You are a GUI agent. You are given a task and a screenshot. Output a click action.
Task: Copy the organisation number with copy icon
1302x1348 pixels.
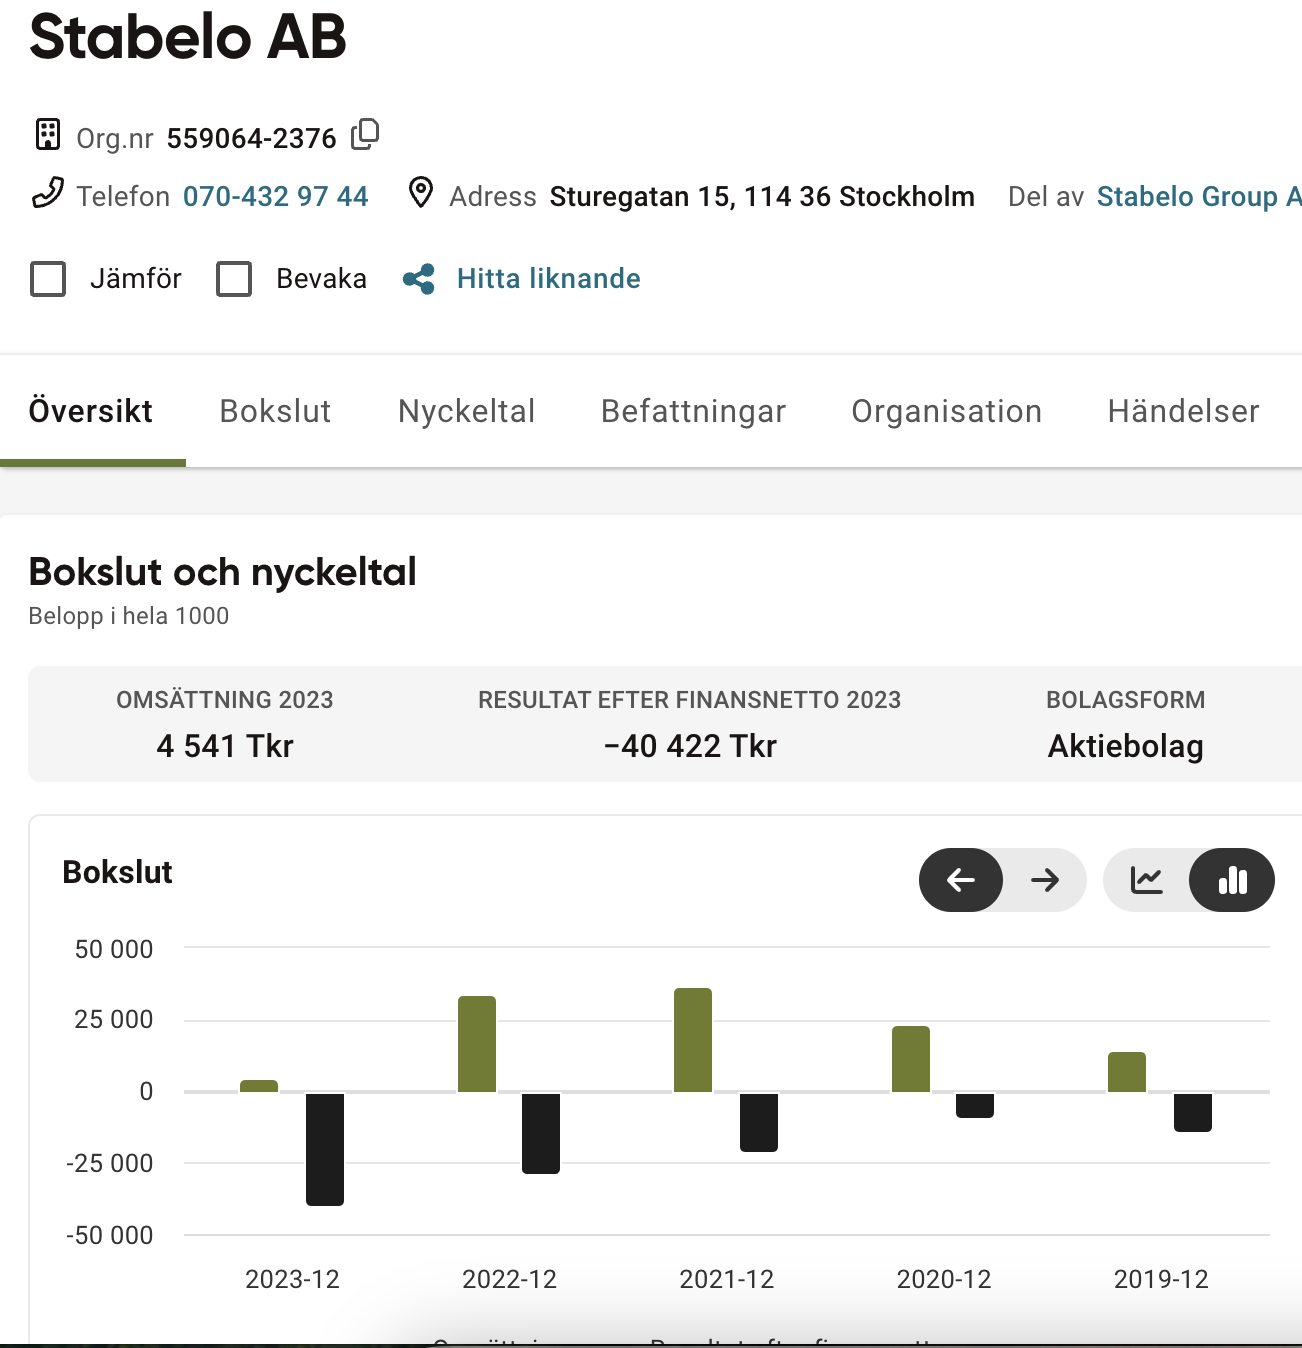pyautogui.click(x=365, y=134)
